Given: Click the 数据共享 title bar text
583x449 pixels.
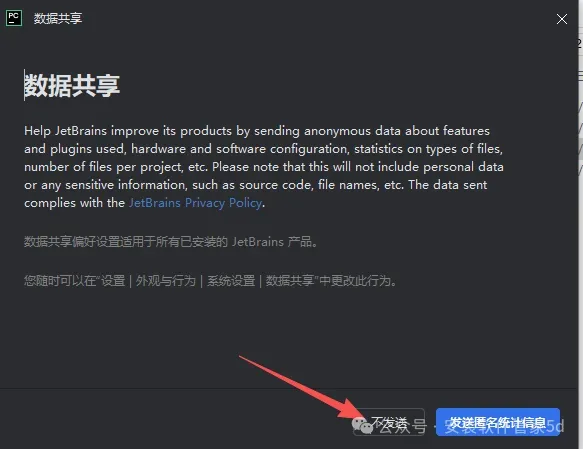Looking at the screenshot, I should (58, 18).
